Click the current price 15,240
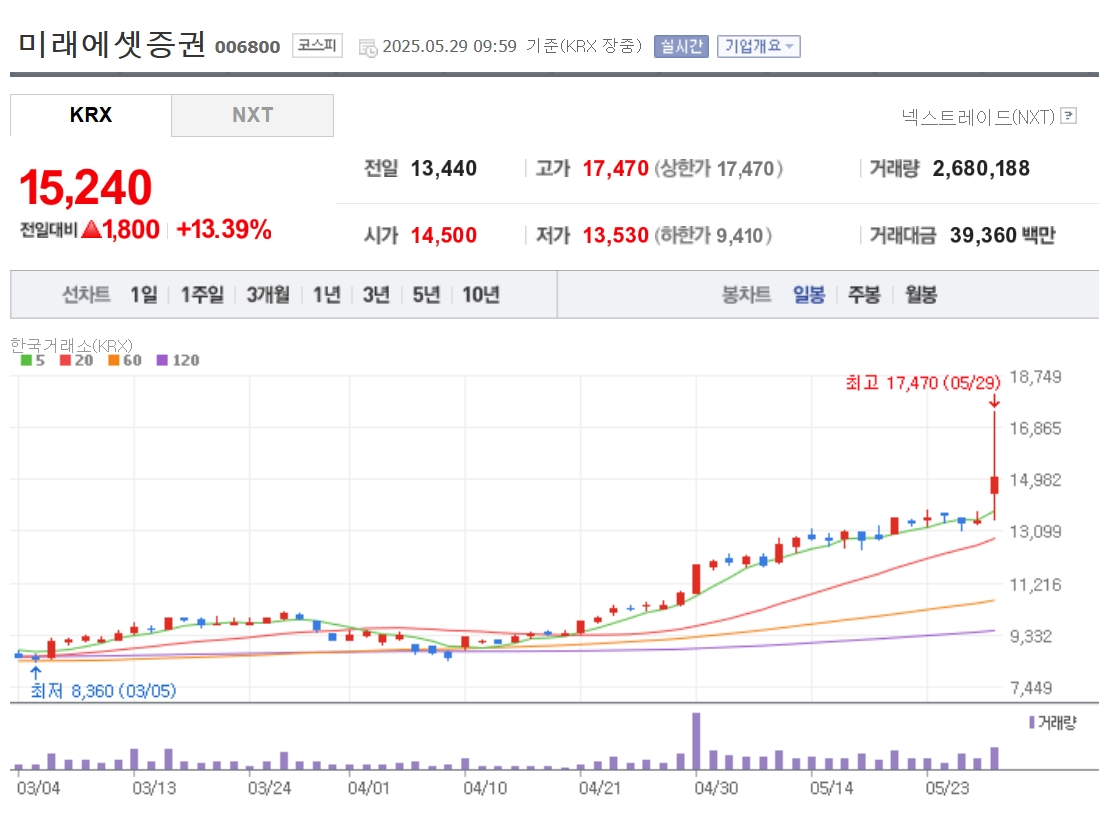The width and height of the screenshot is (1099, 825). point(86,188)
